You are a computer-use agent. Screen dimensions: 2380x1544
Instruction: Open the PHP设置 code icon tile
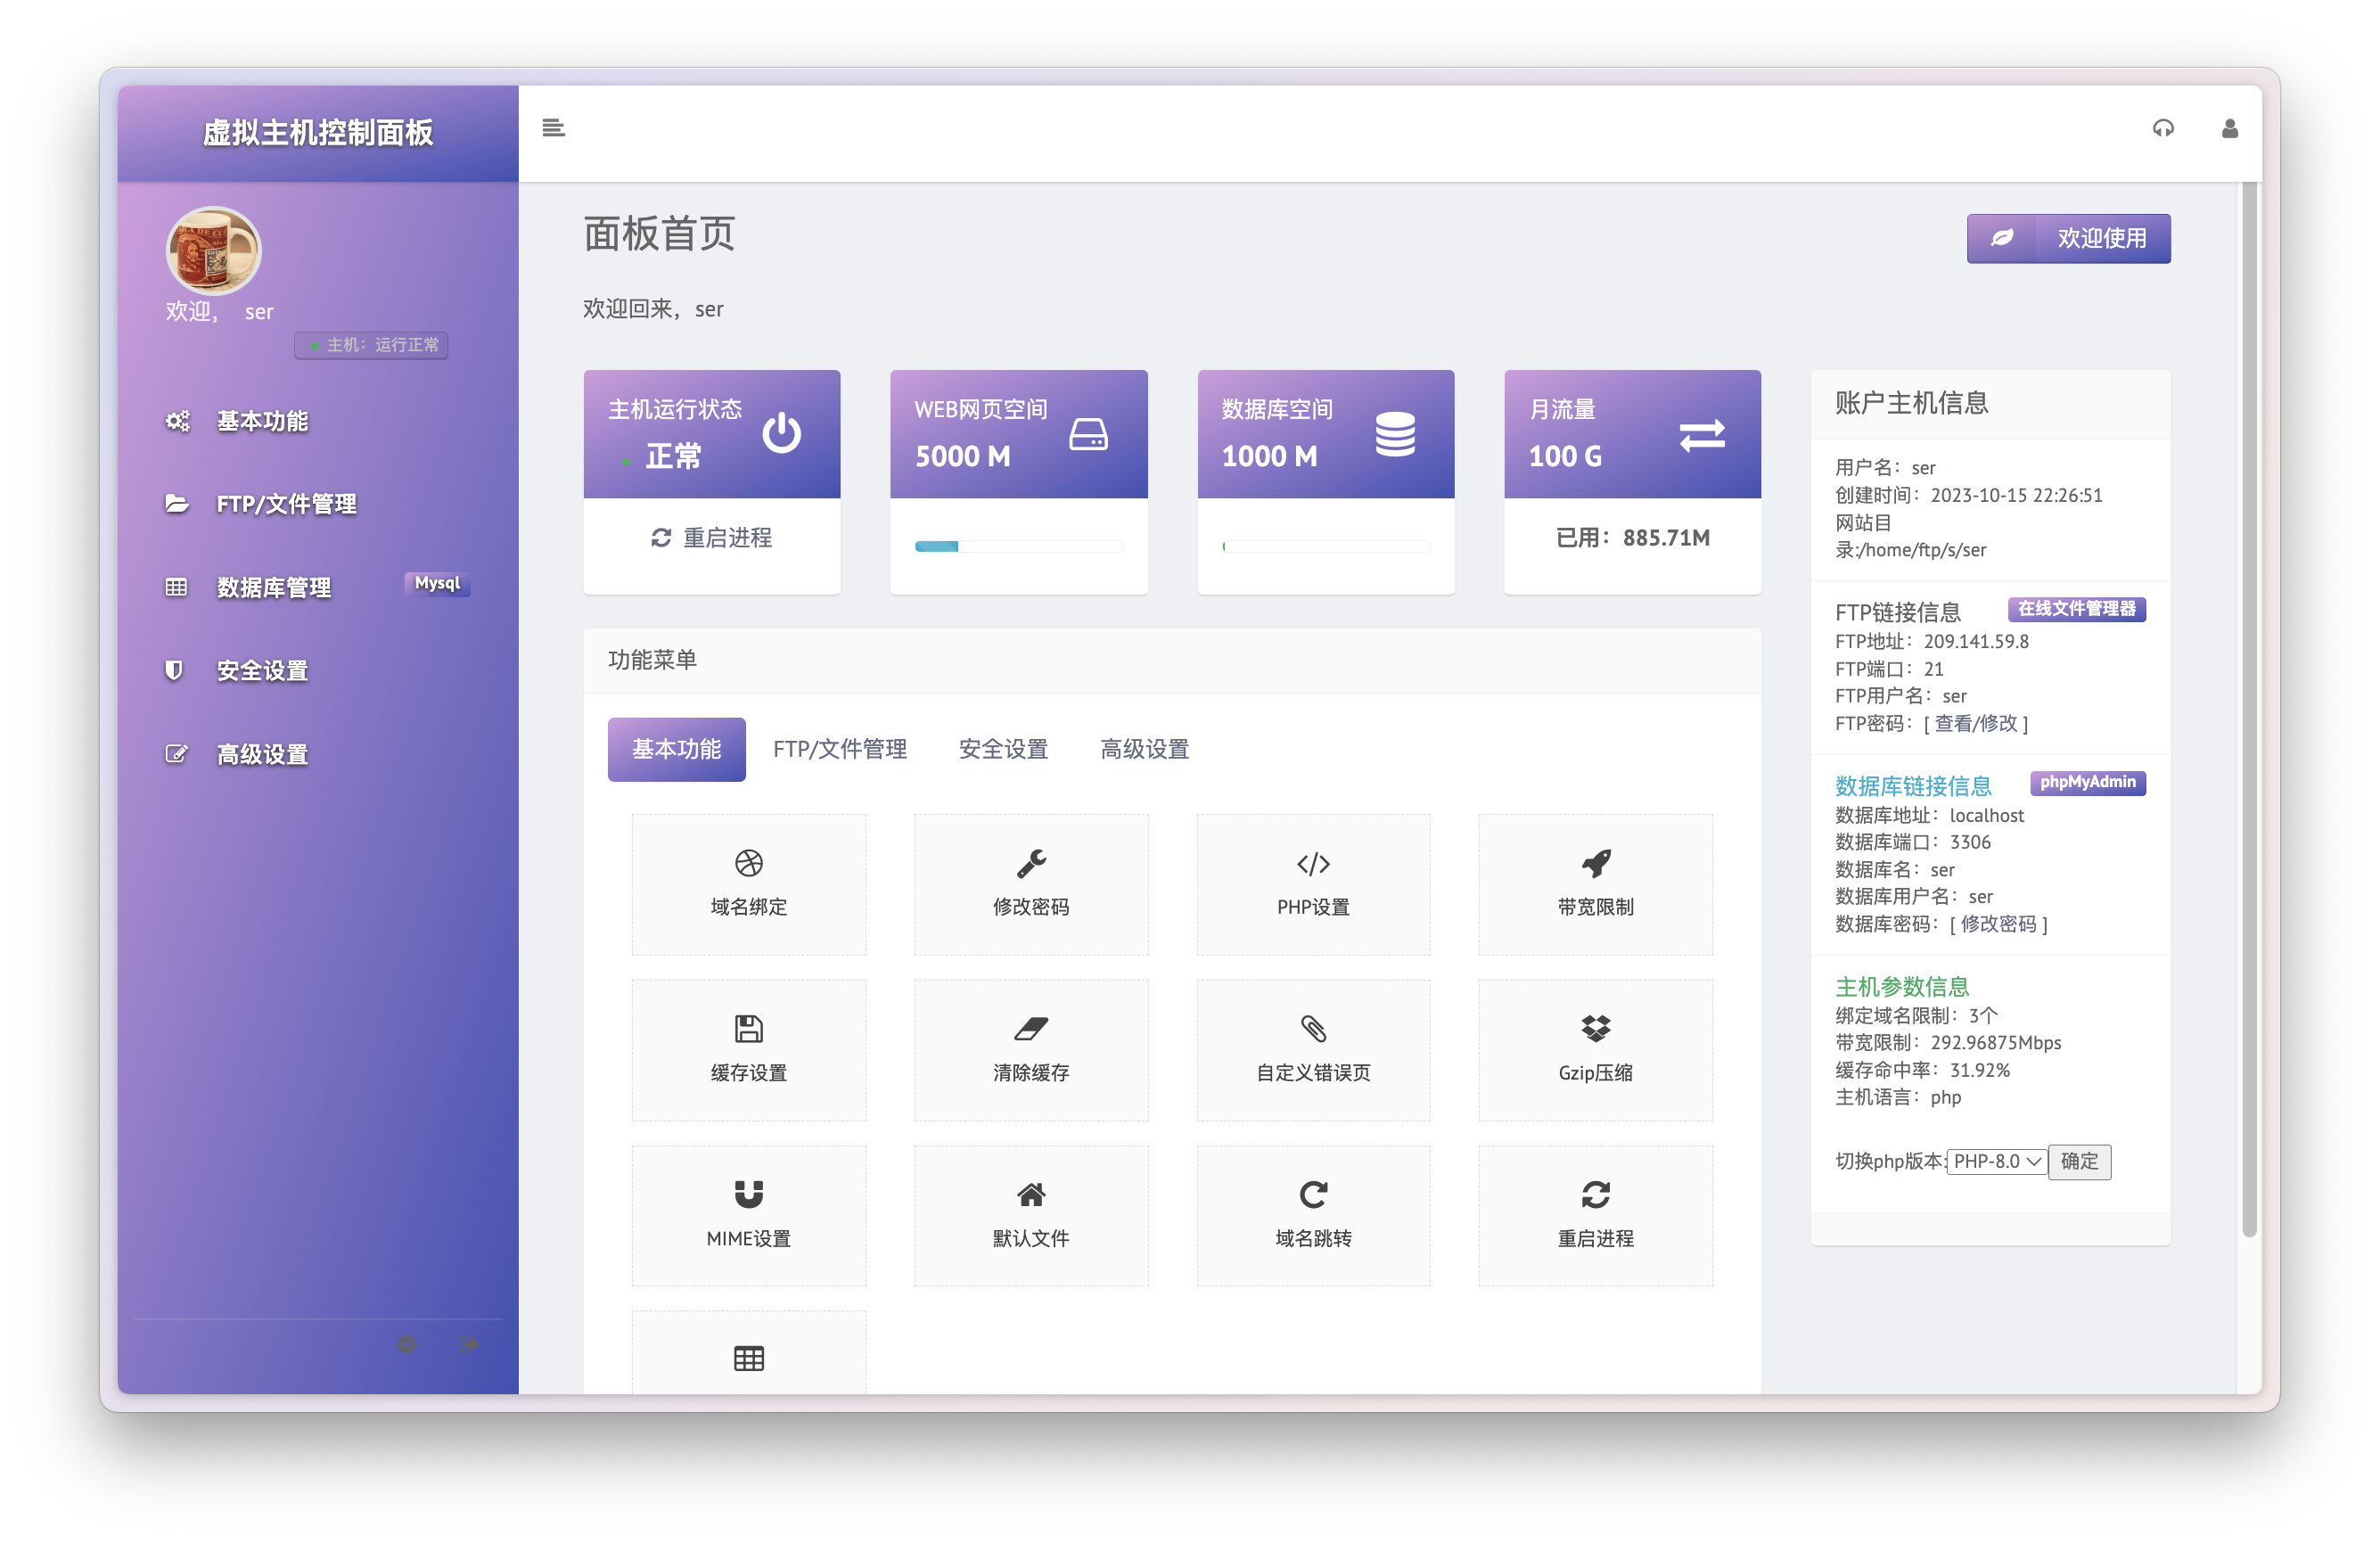coord(1312,884)
